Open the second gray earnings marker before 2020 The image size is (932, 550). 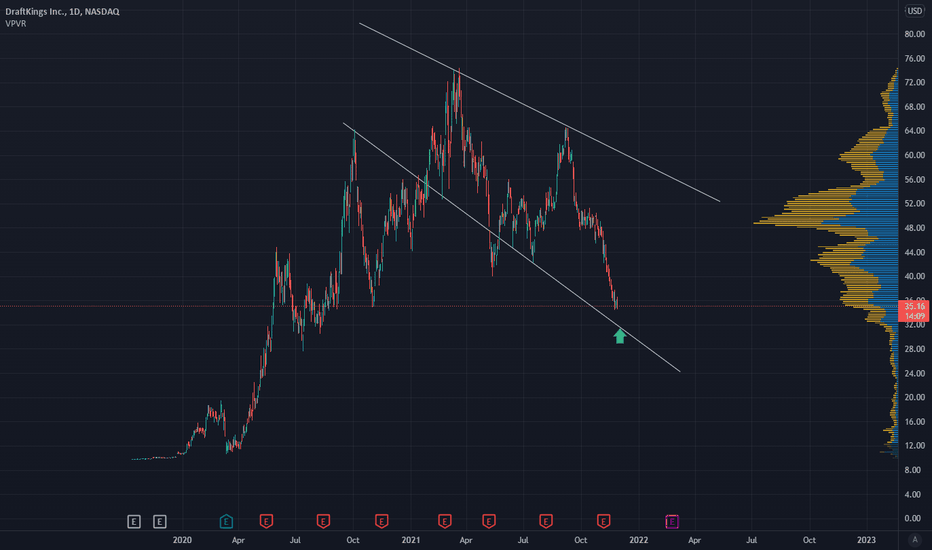click(x=159, y=521)
